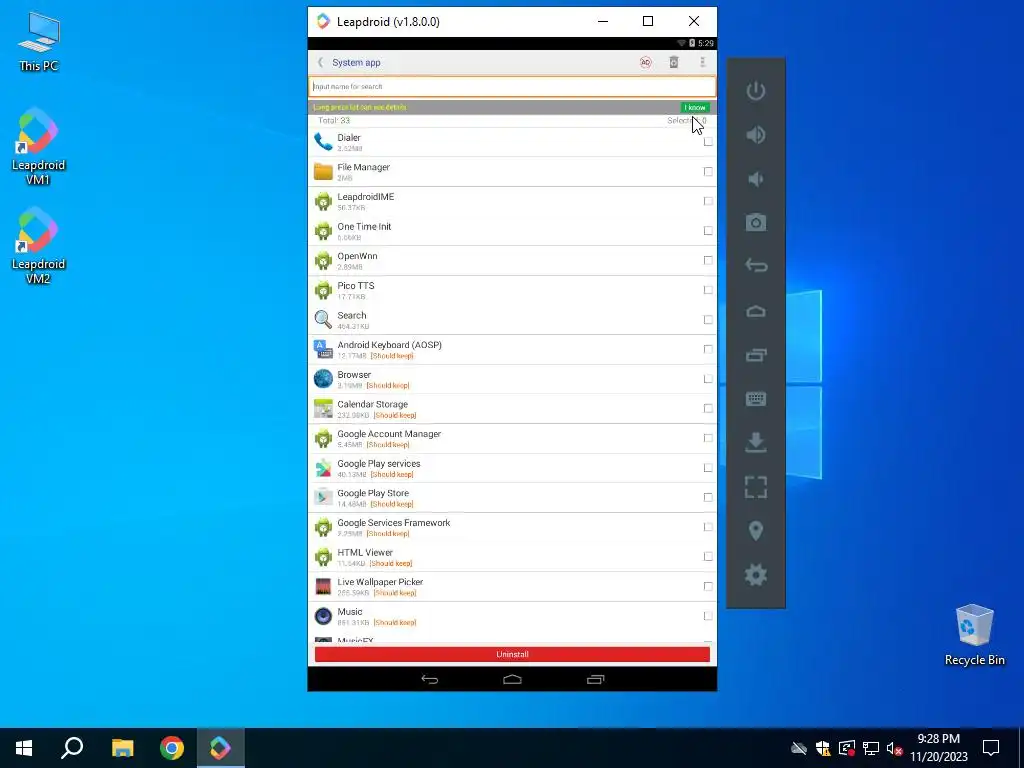Open the three-dot overflow menu
The width and height of the screenshot is (1024, 768).
pyautogui.click(x=703, y=63)
